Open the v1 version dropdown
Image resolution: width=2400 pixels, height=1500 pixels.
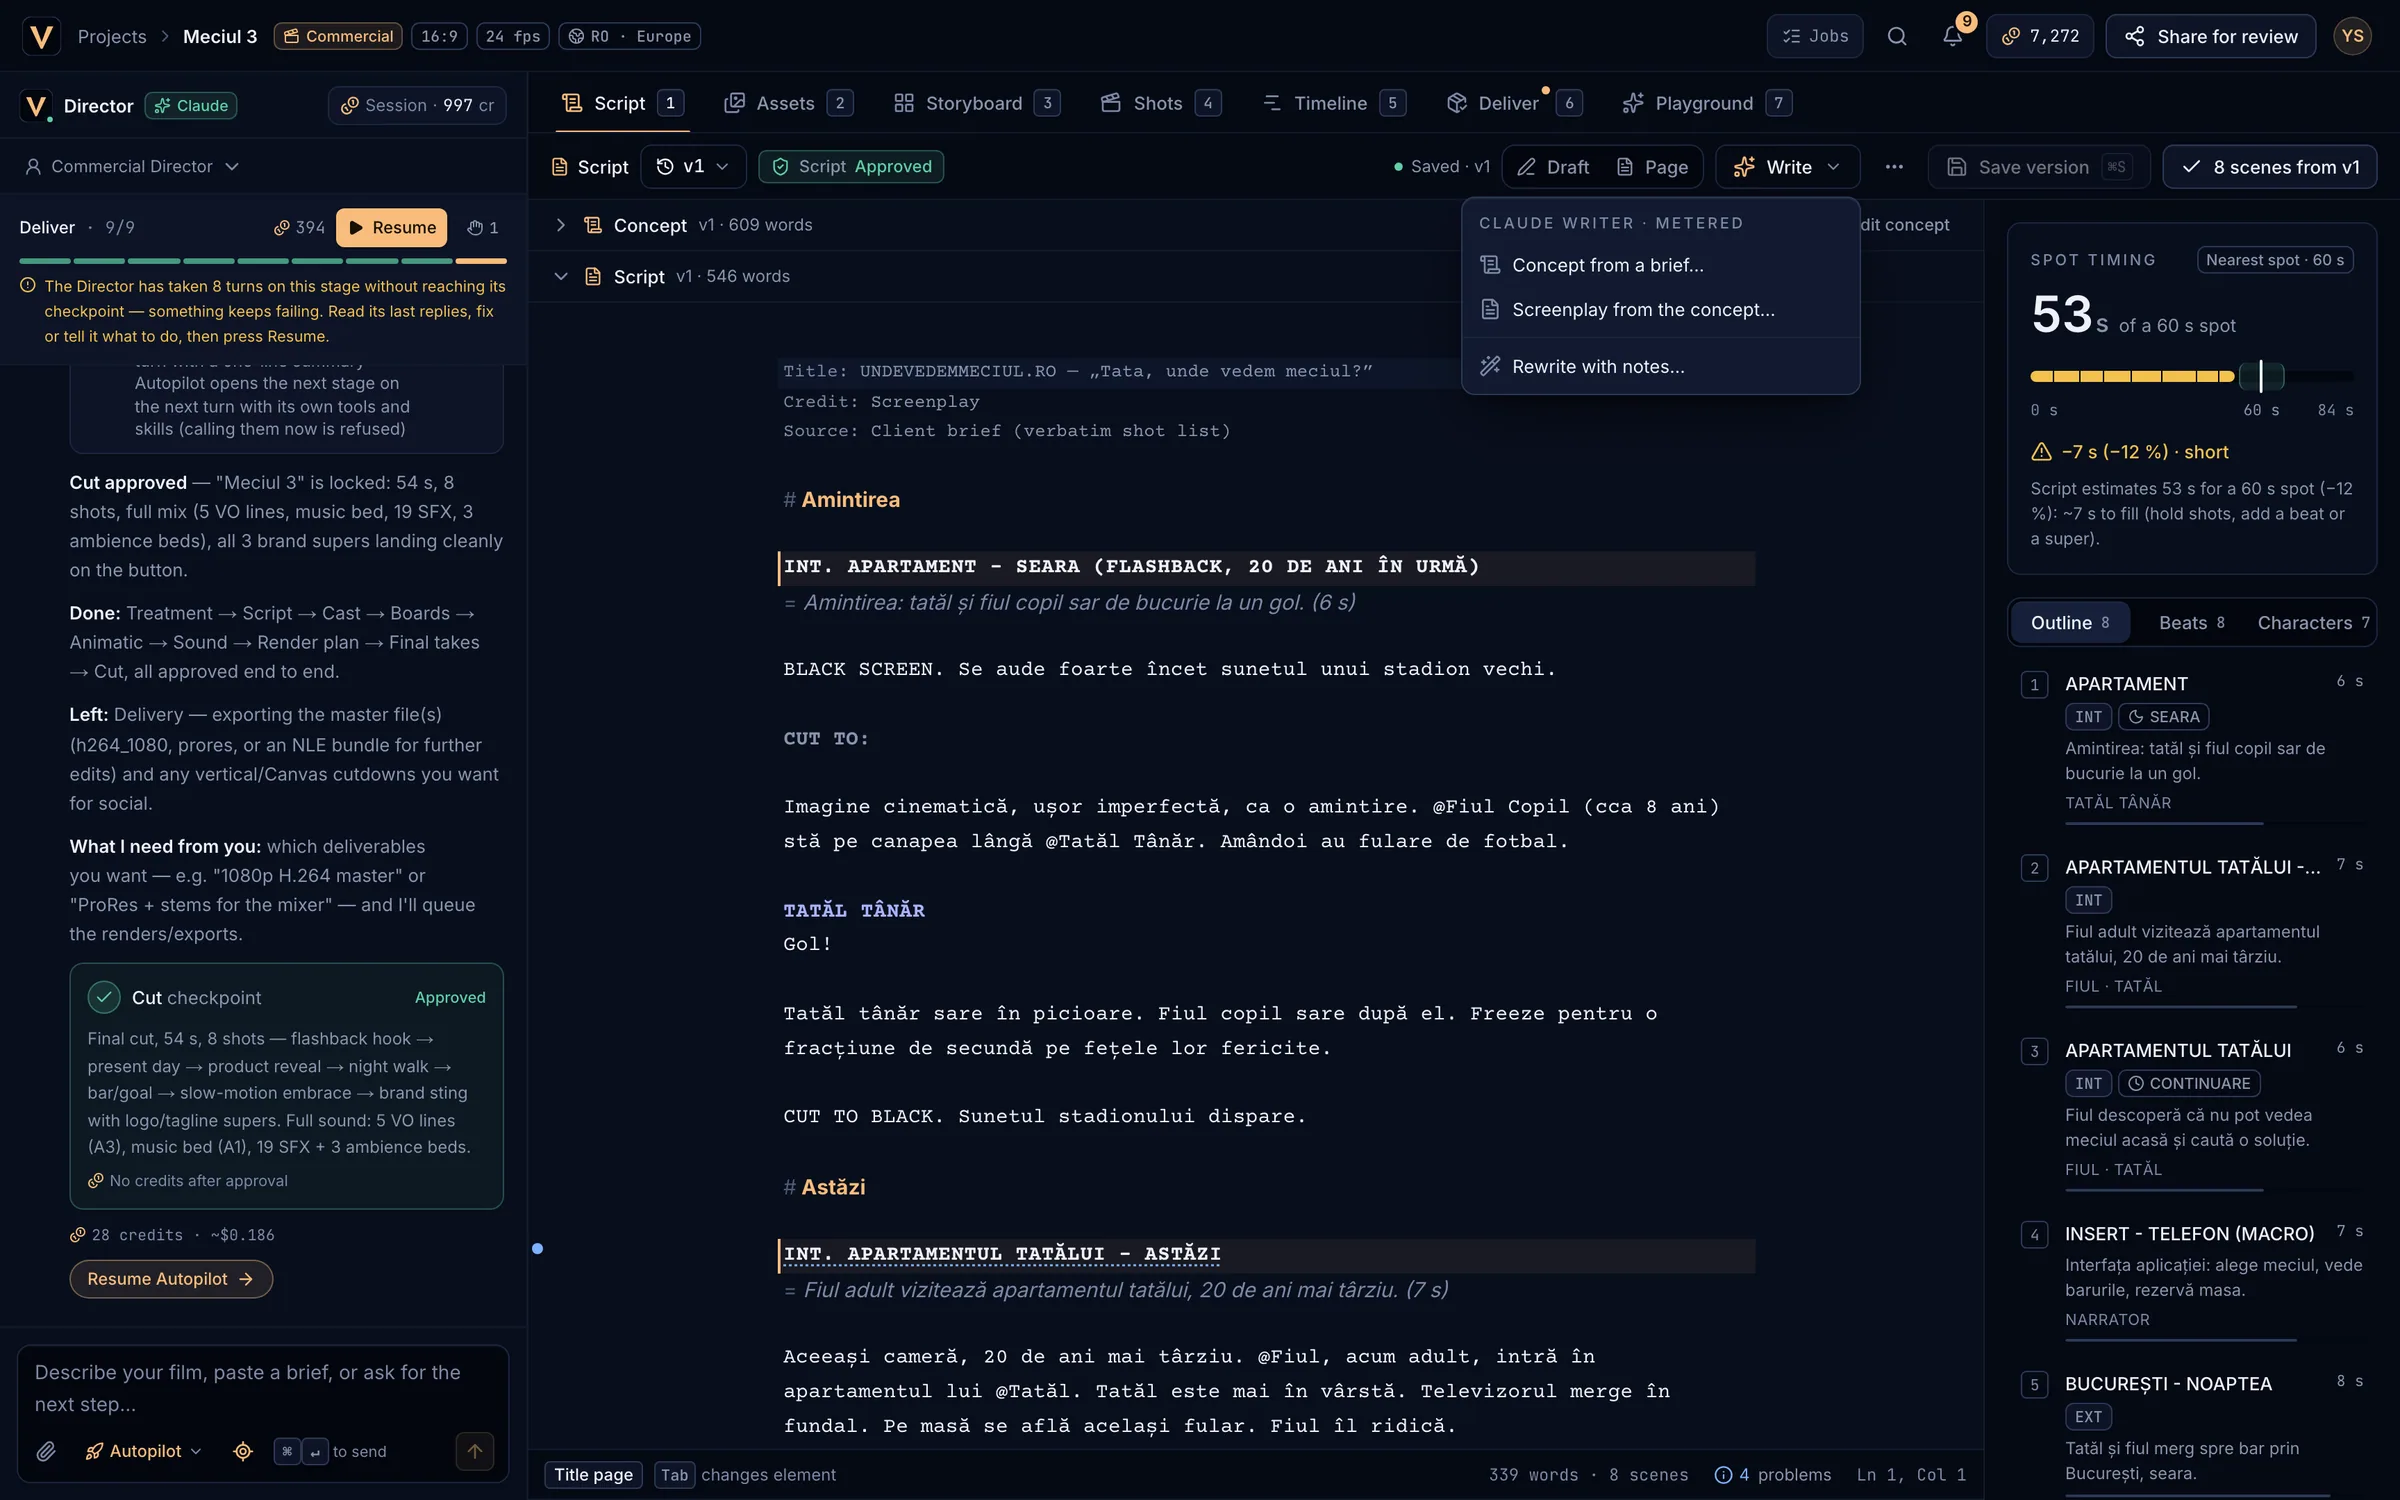tap(692, 166)
